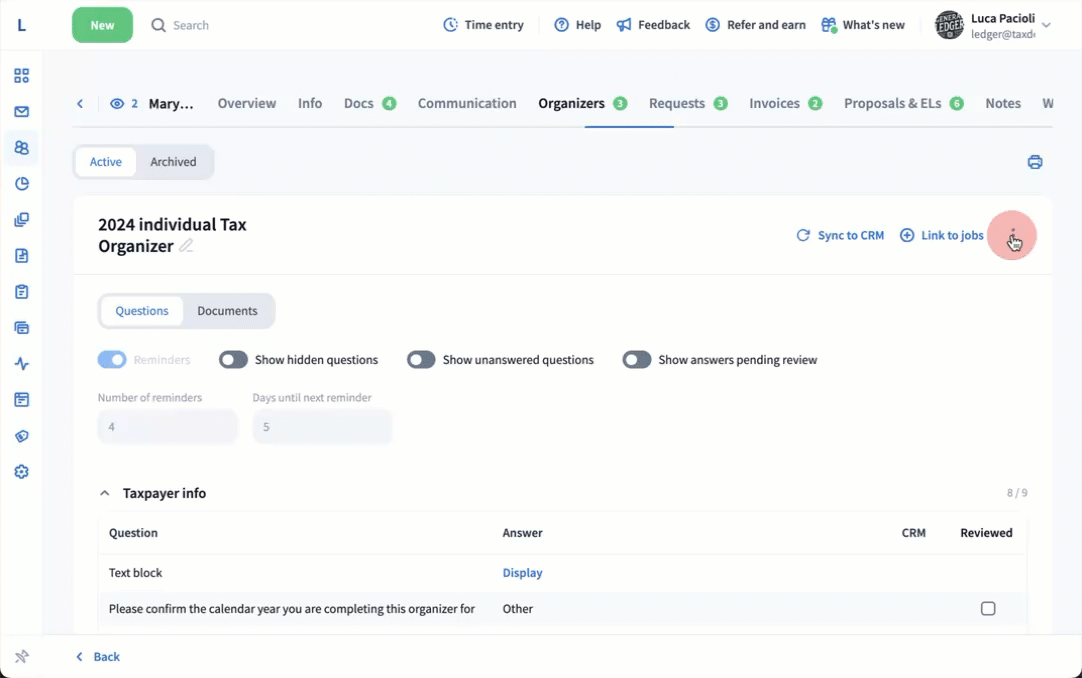Open the inbox mail icon in sidebar
The image size is (1082, 678).
point(21,112)
